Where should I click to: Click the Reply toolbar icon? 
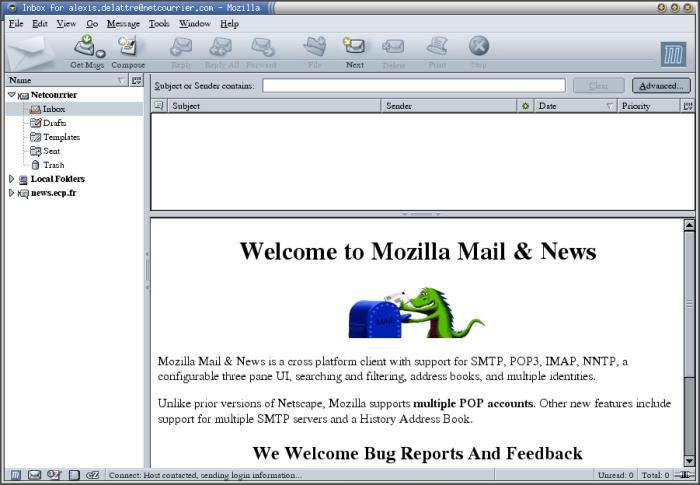pos(181,52)
